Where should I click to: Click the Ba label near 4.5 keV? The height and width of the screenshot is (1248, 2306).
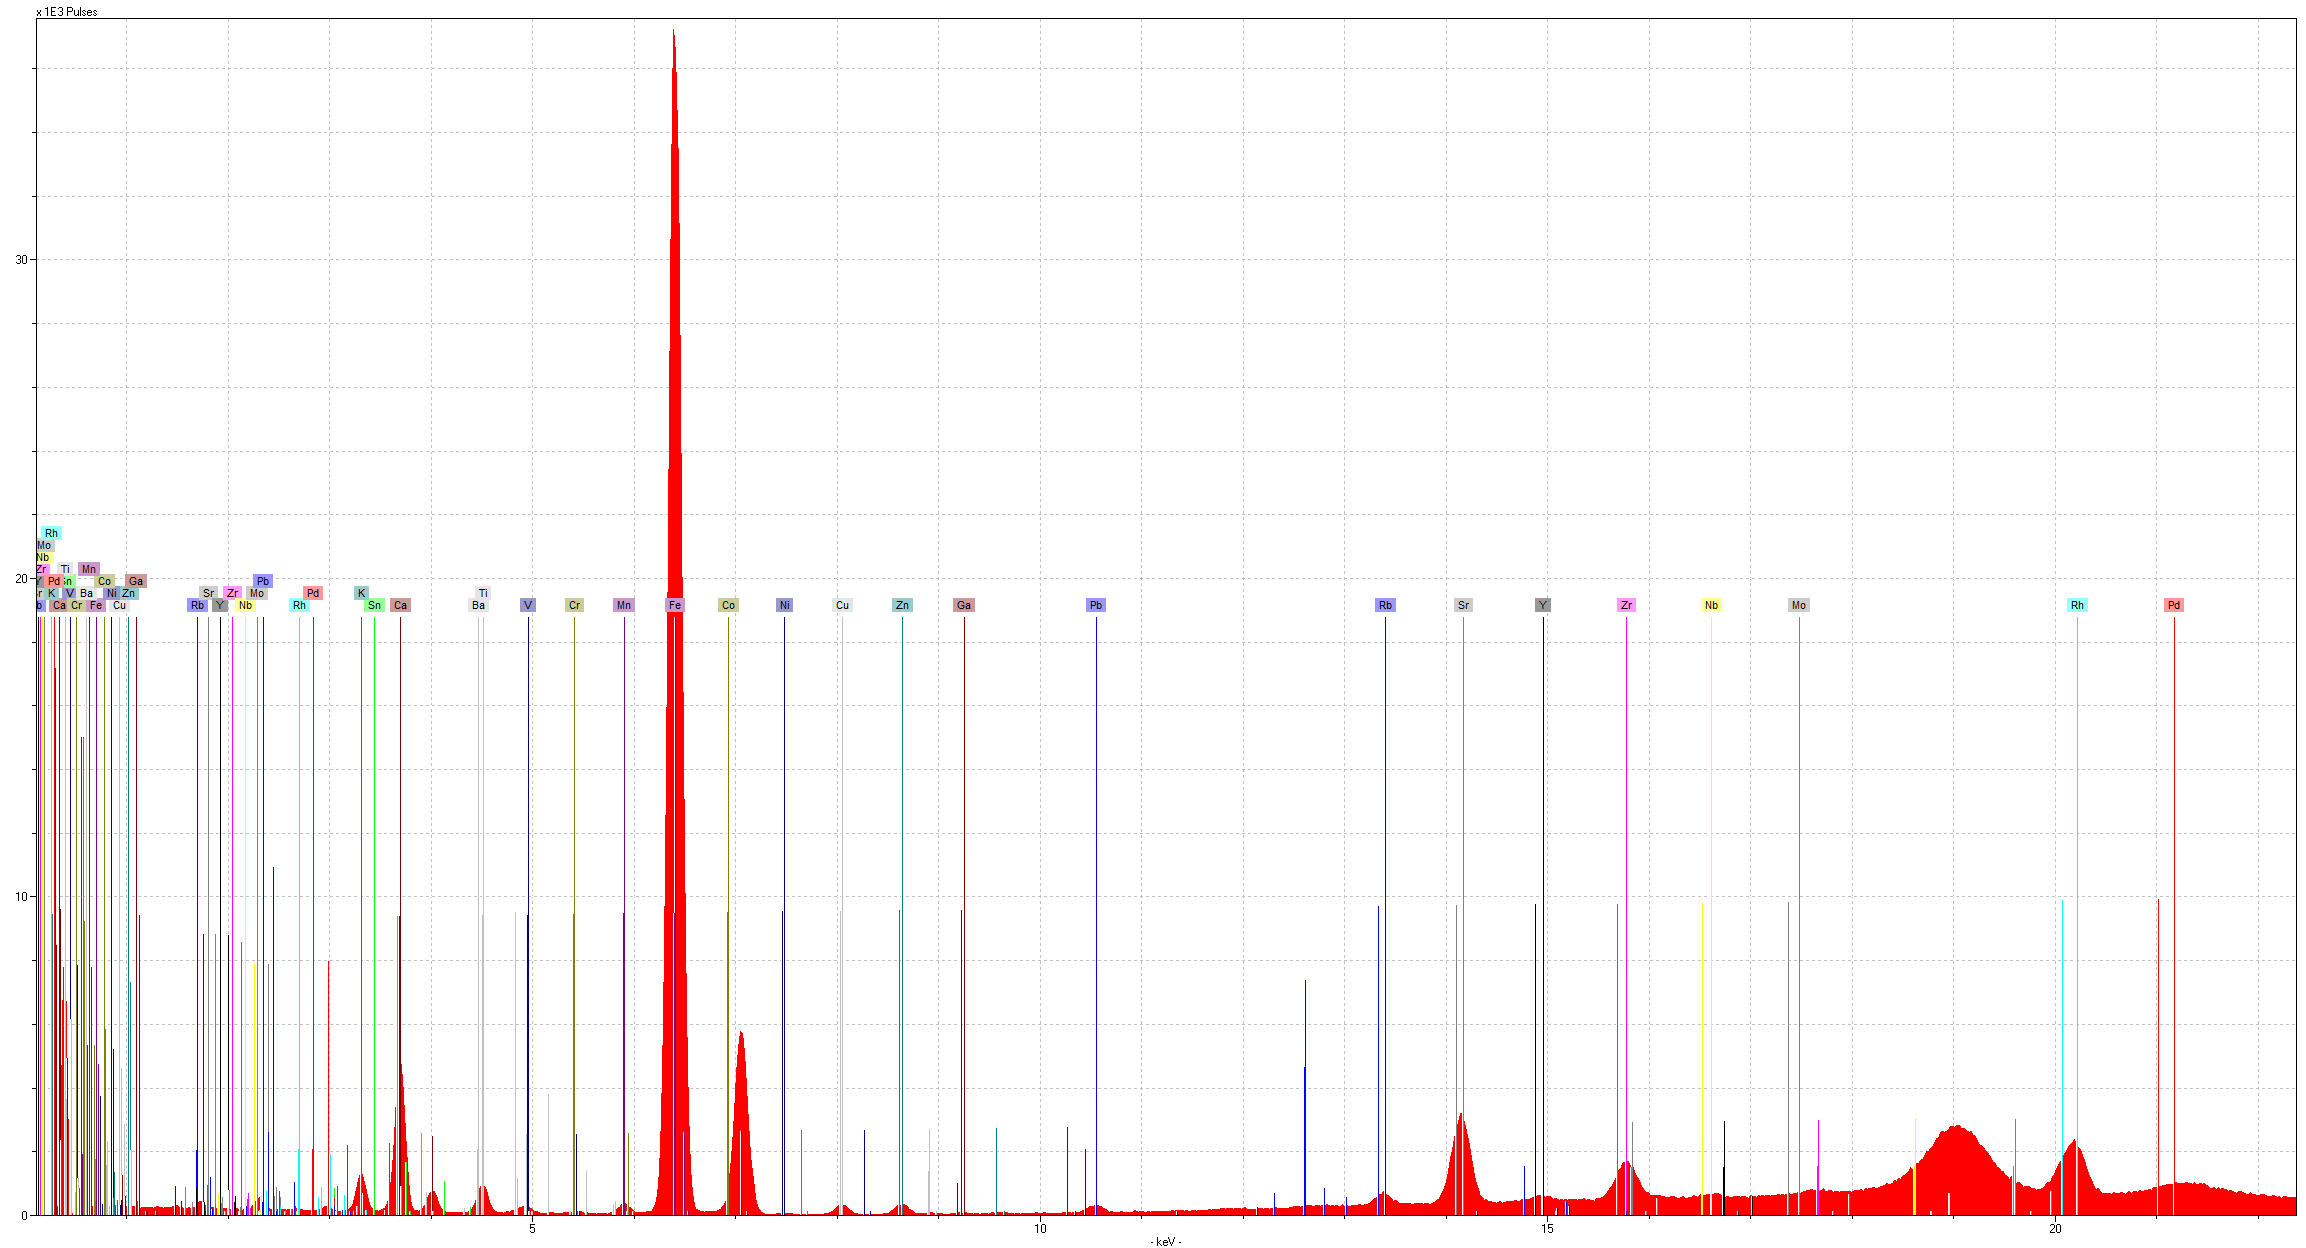[x=478, y=605]
